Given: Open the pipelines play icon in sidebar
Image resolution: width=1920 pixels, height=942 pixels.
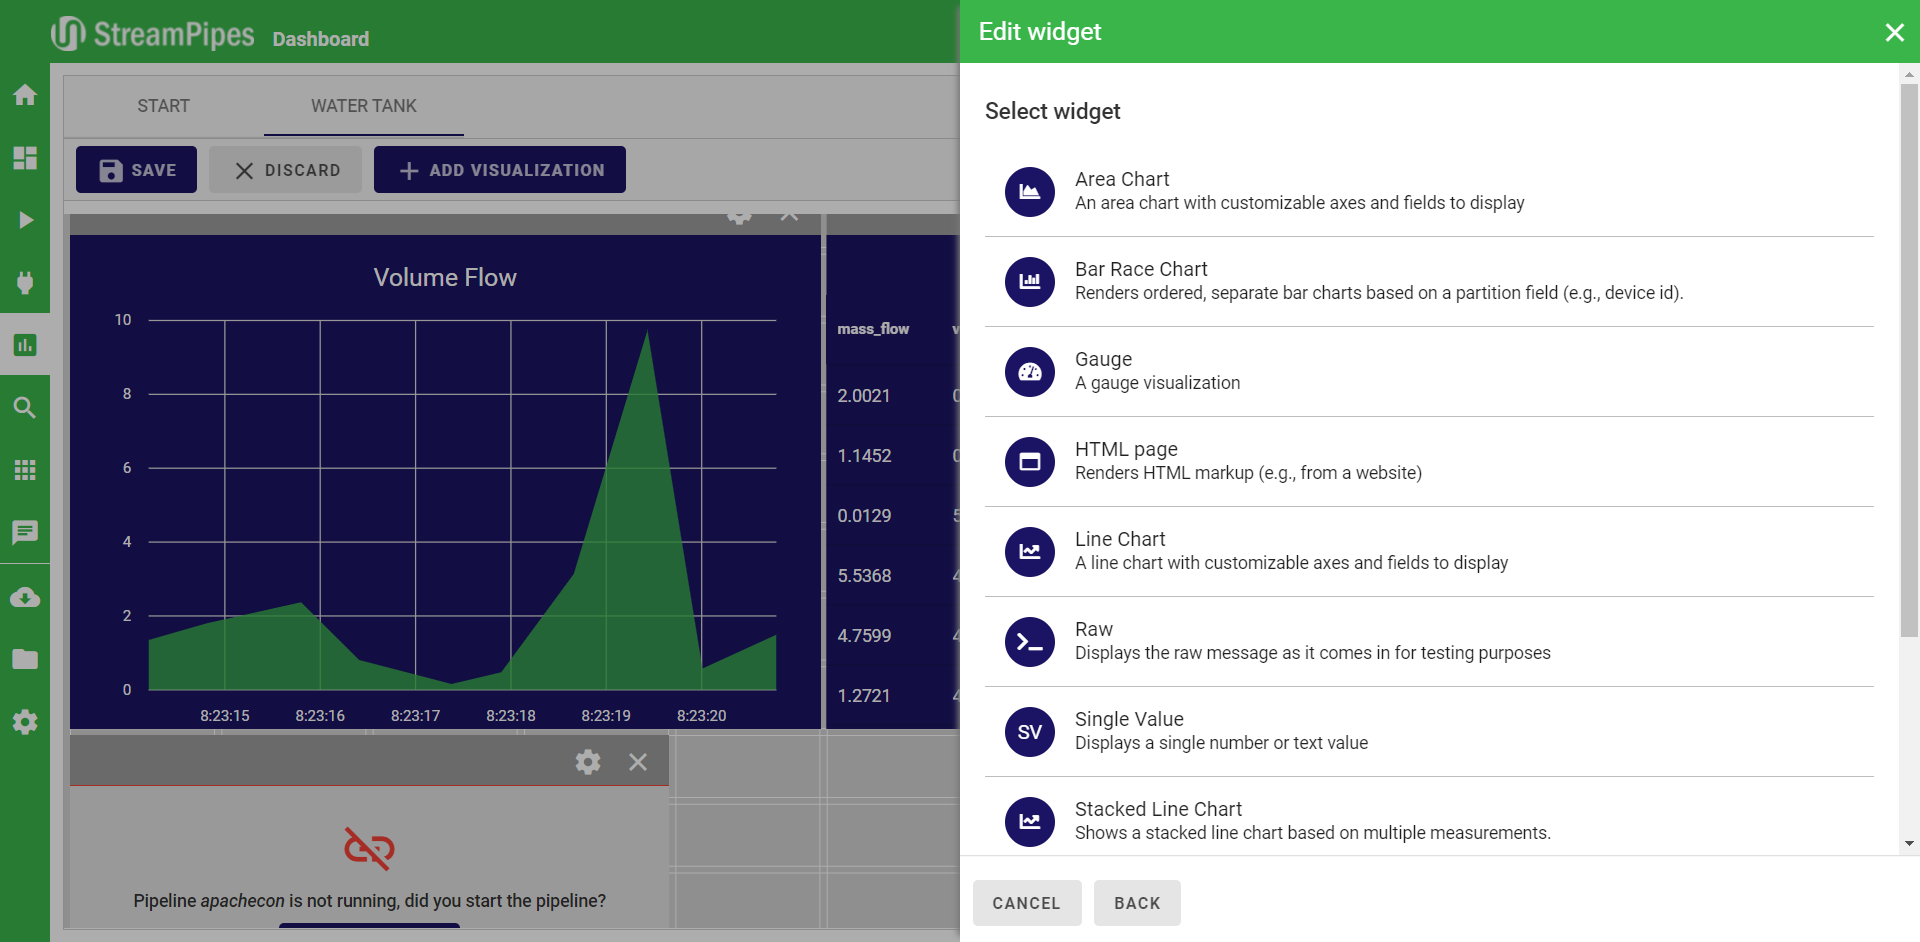Looking at the screenshot, I should [x=25, y=220].
